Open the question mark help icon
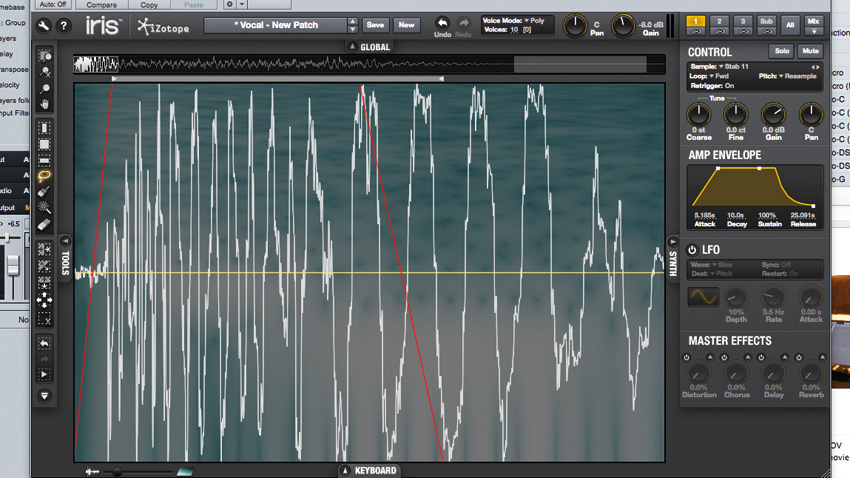 (63, 25)
